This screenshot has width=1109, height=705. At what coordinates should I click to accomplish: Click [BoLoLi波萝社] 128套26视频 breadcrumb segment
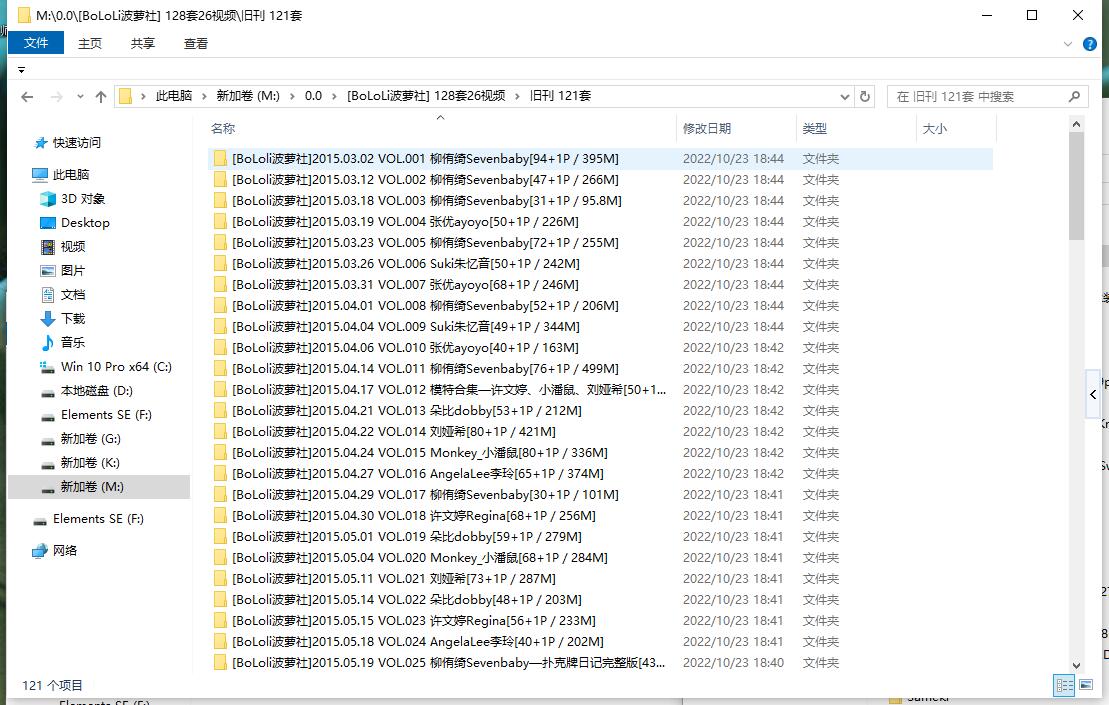426,96
